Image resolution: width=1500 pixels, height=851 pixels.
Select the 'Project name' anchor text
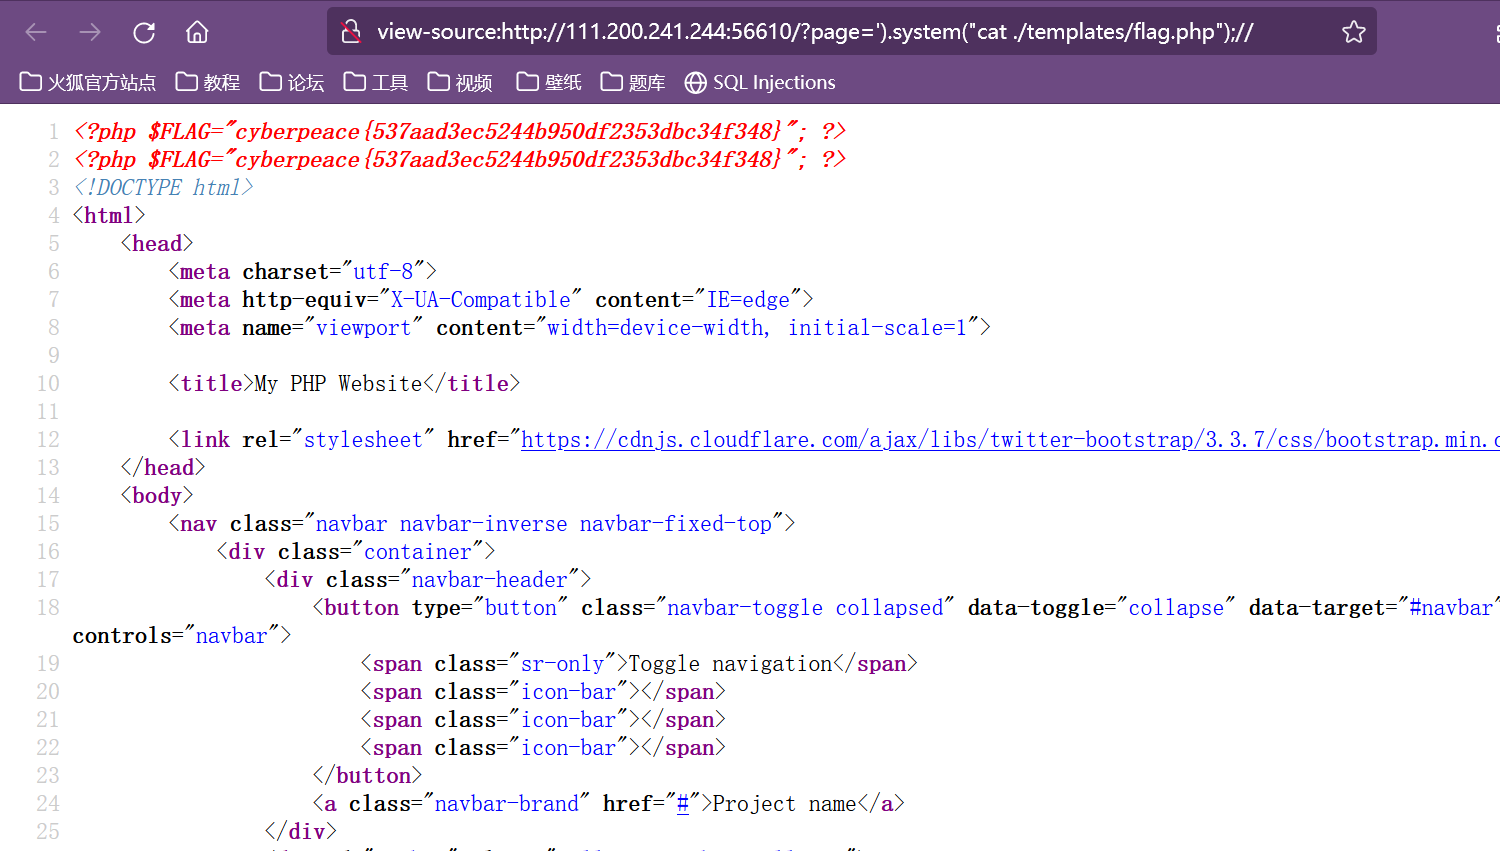[x=785, y=804]
